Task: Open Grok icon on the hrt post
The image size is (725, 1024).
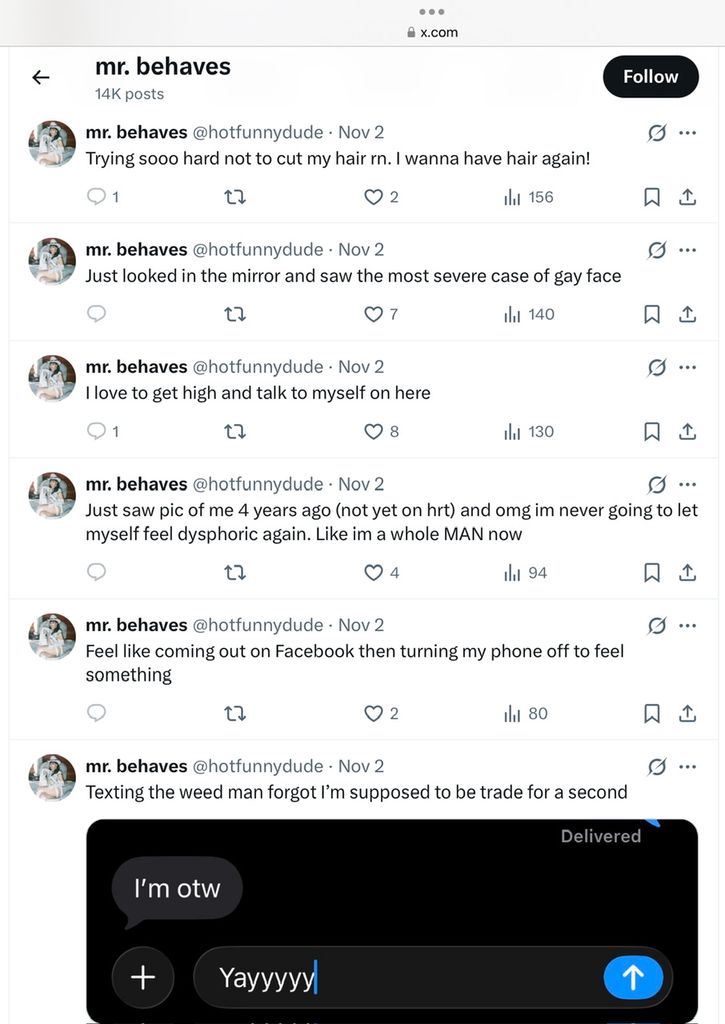Action: tap(657, 485)
